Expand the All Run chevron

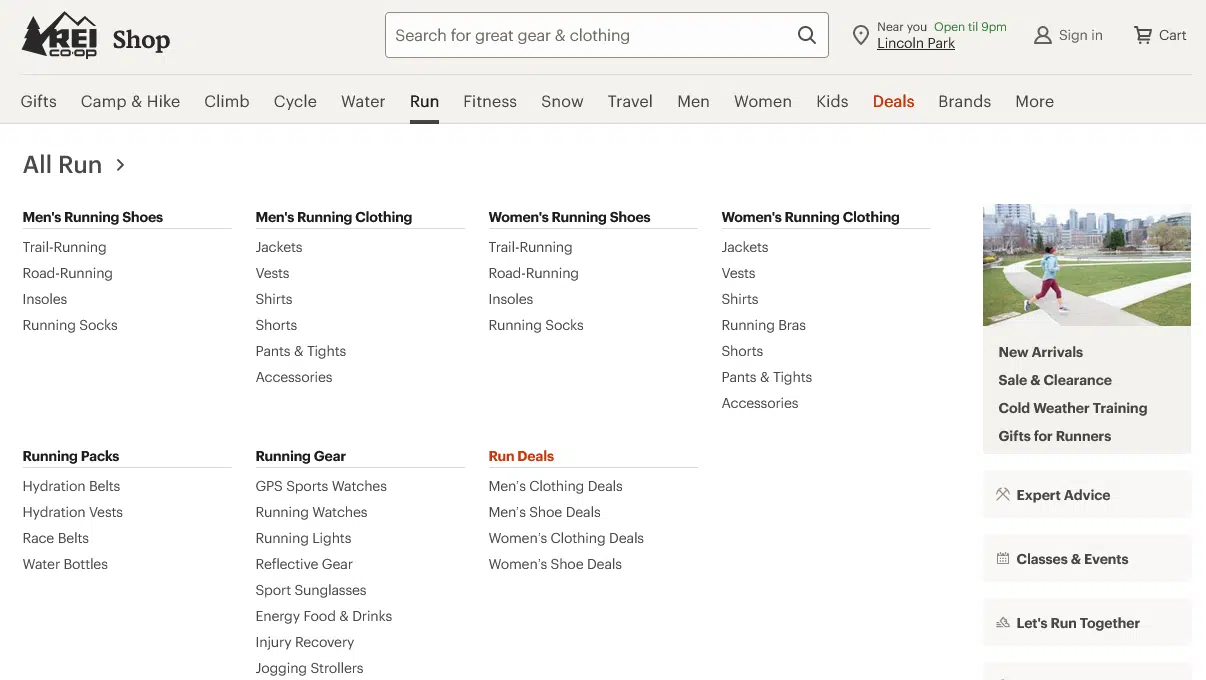[x=119, y=165]
